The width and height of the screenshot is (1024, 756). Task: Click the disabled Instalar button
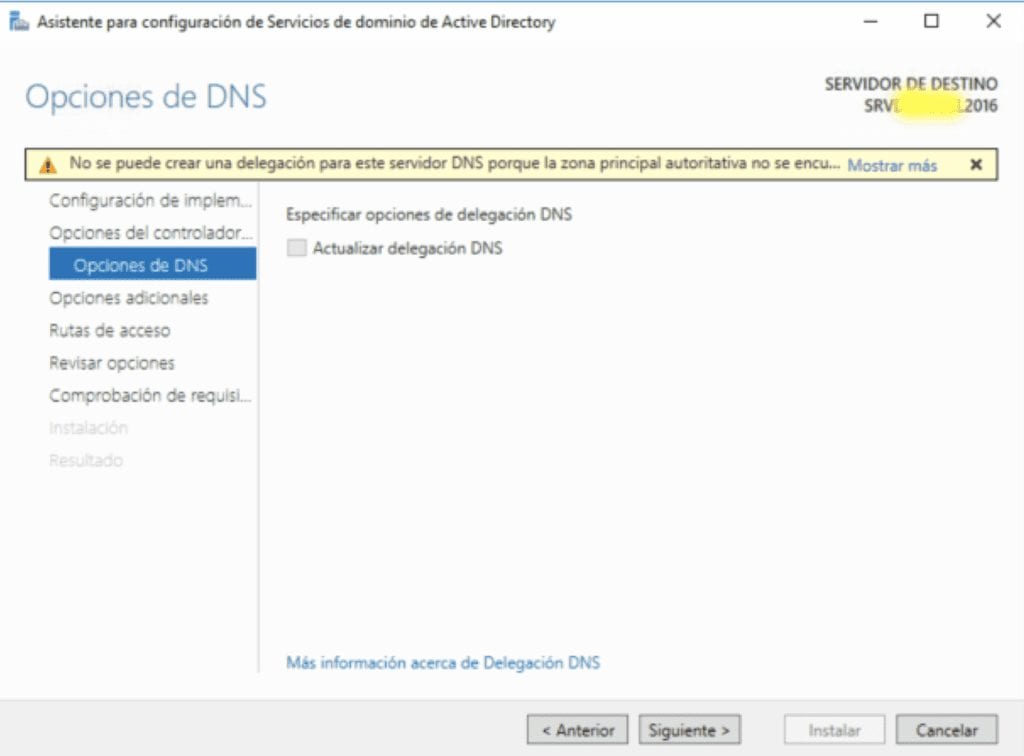[833, 729]
